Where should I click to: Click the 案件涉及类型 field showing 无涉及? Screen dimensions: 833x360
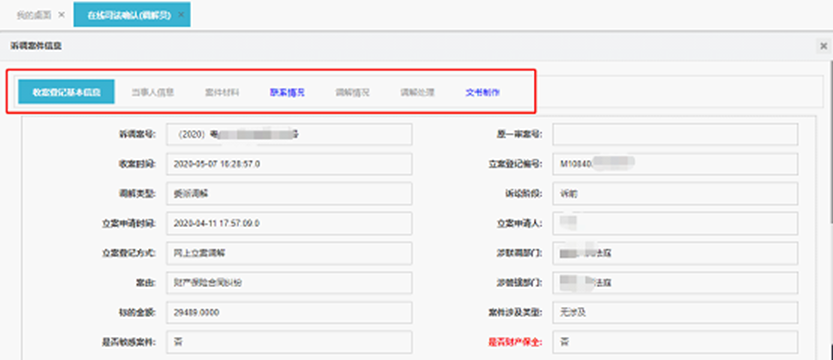(675, 313)
